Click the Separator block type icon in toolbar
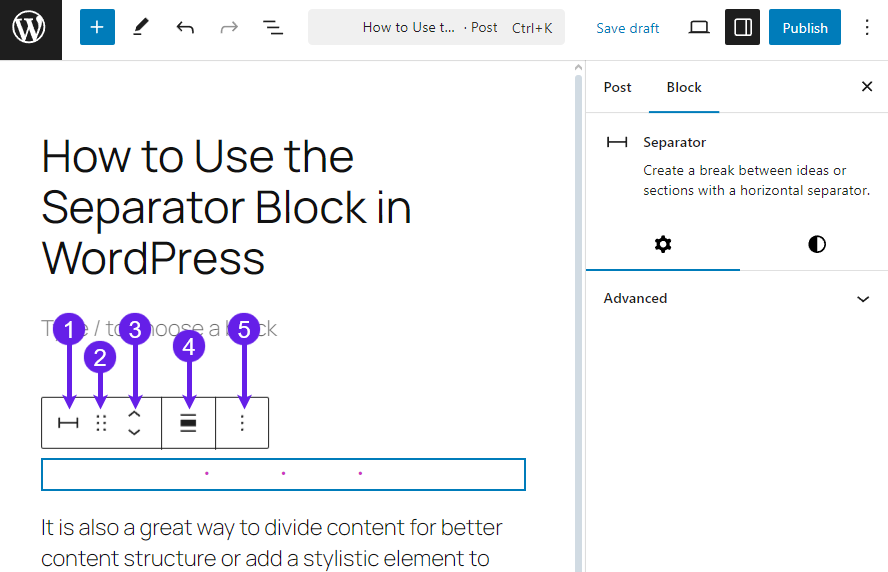Viewport: 888px width, 572px height. coord(69,423)
